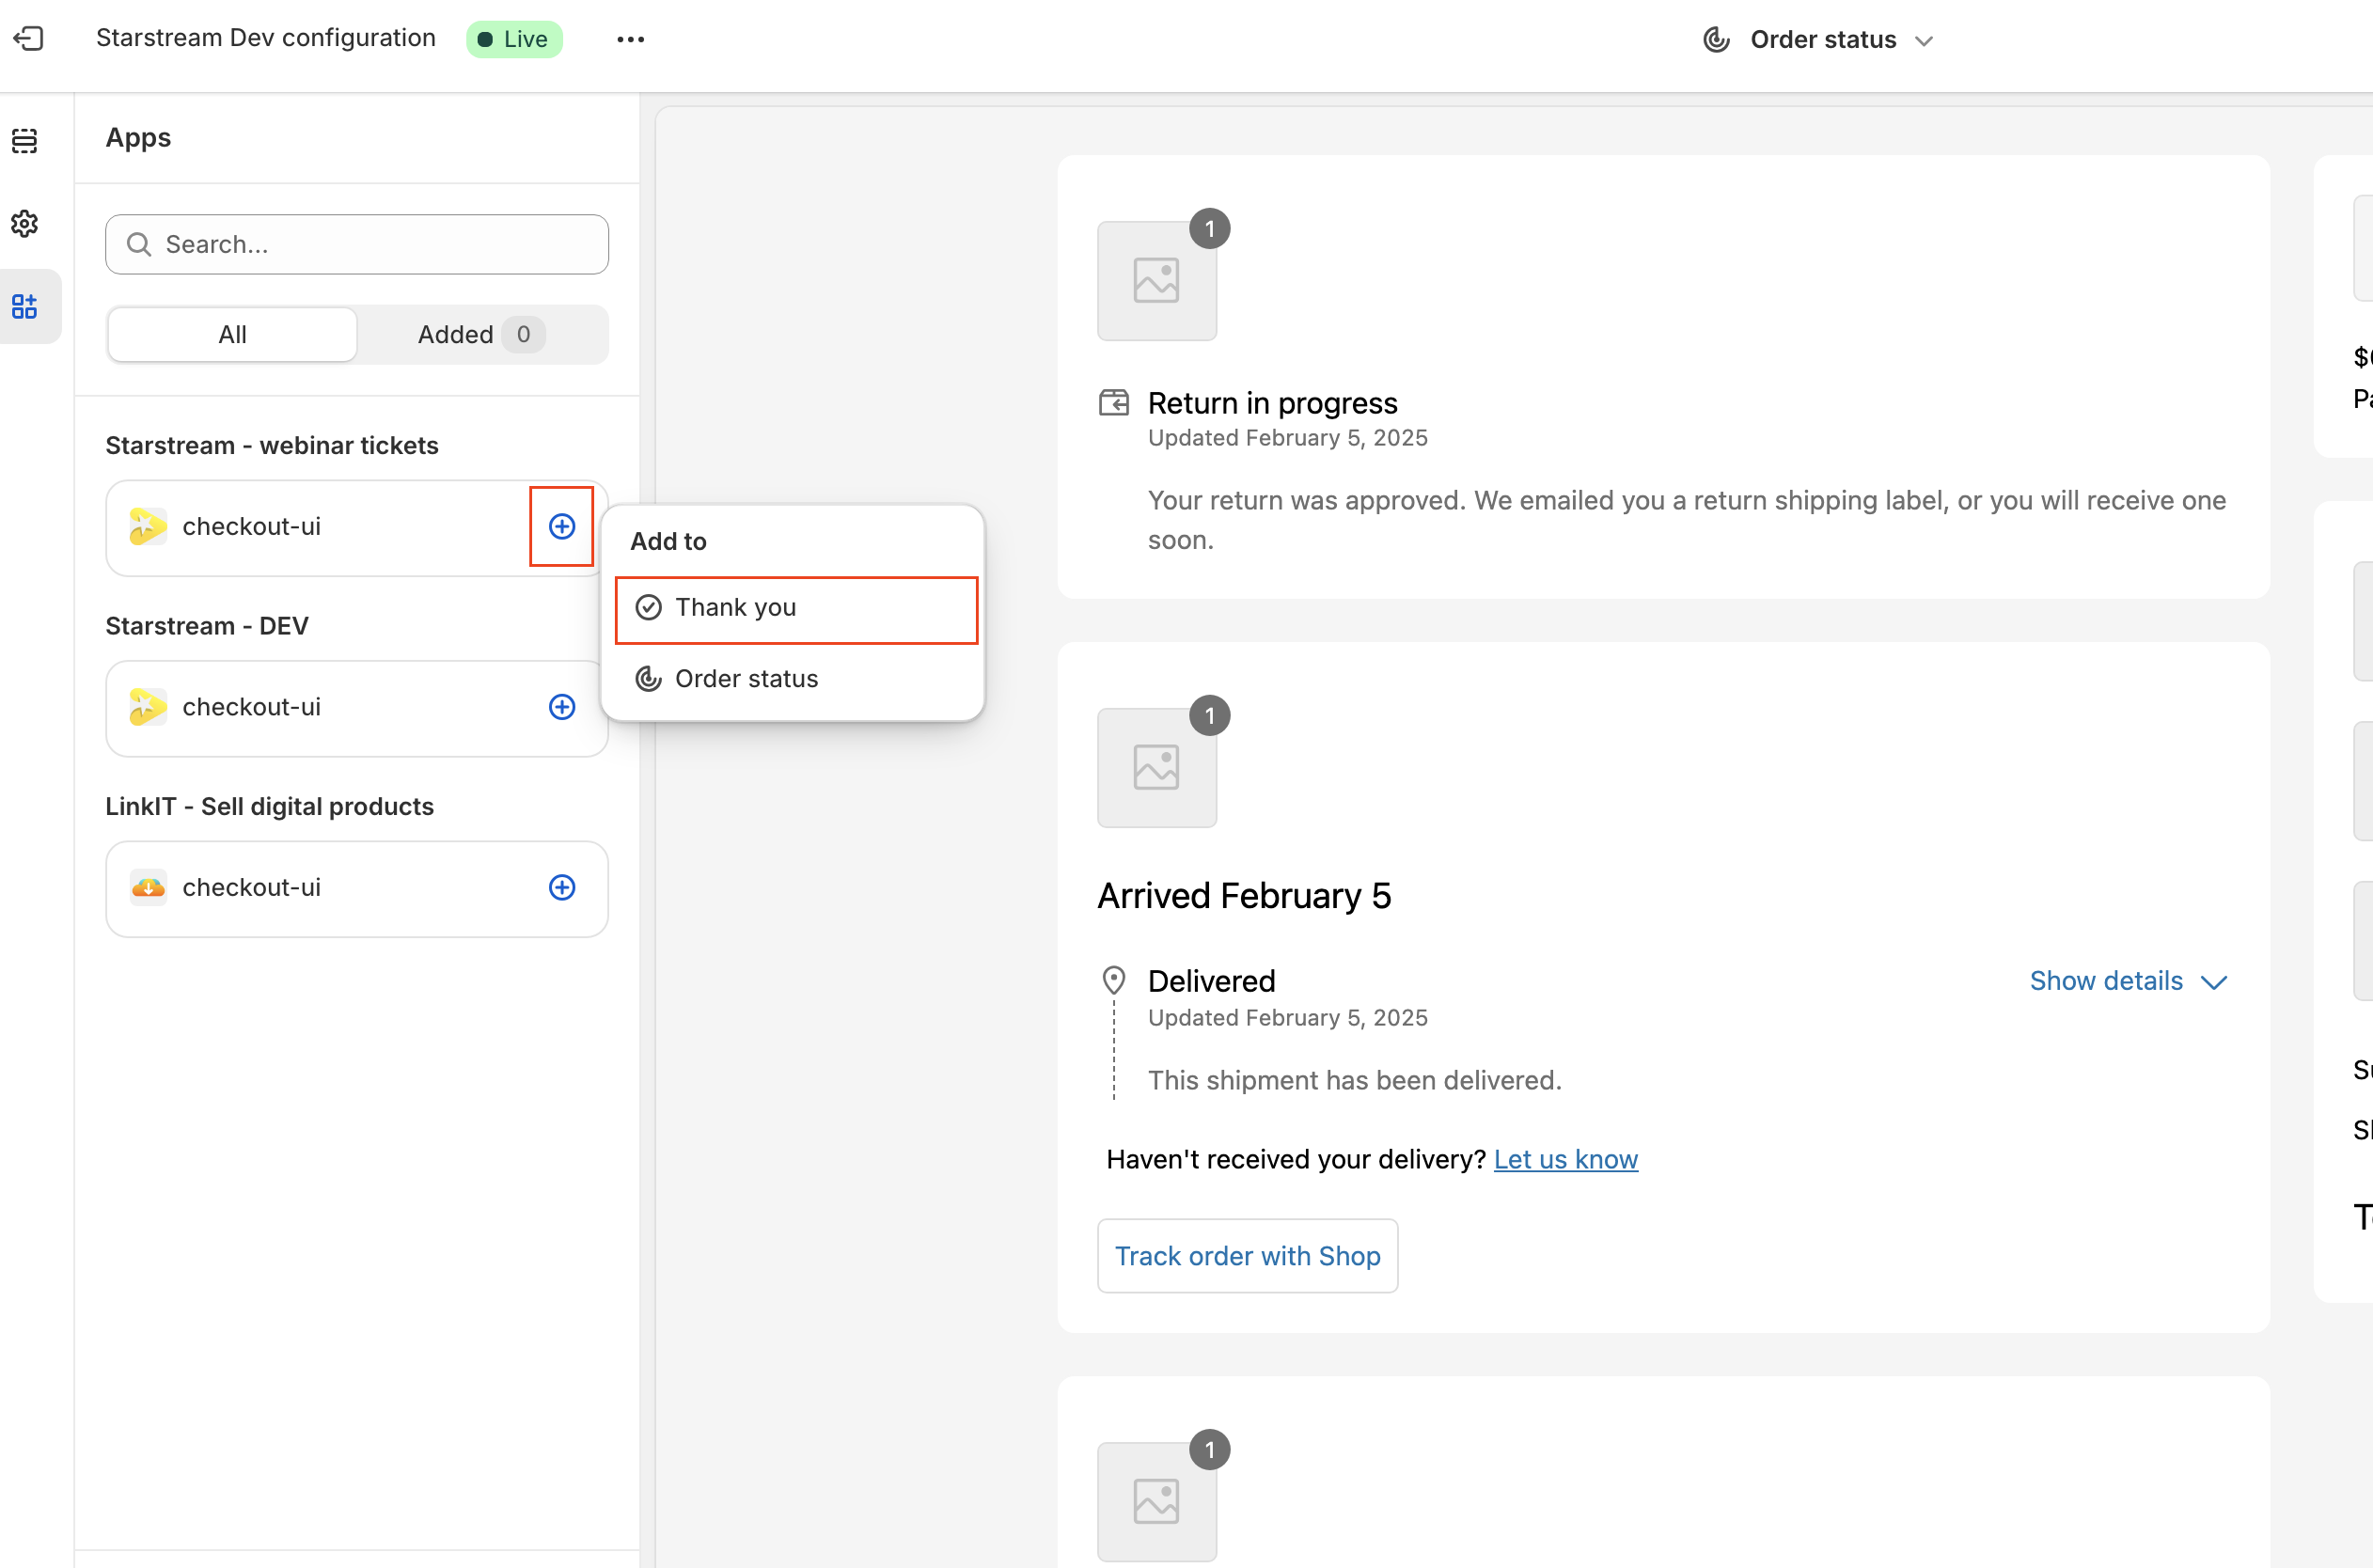Expand Show details for delivered shipment
2373x1568 pixels.
click(x=2127, y=981)
